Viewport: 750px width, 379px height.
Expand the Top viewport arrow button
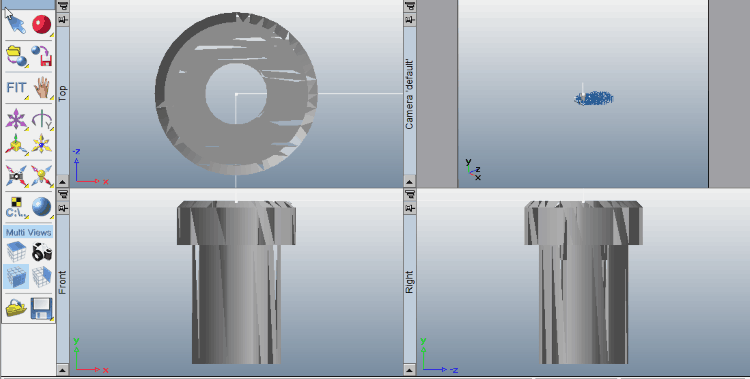[x=63, y=181]
